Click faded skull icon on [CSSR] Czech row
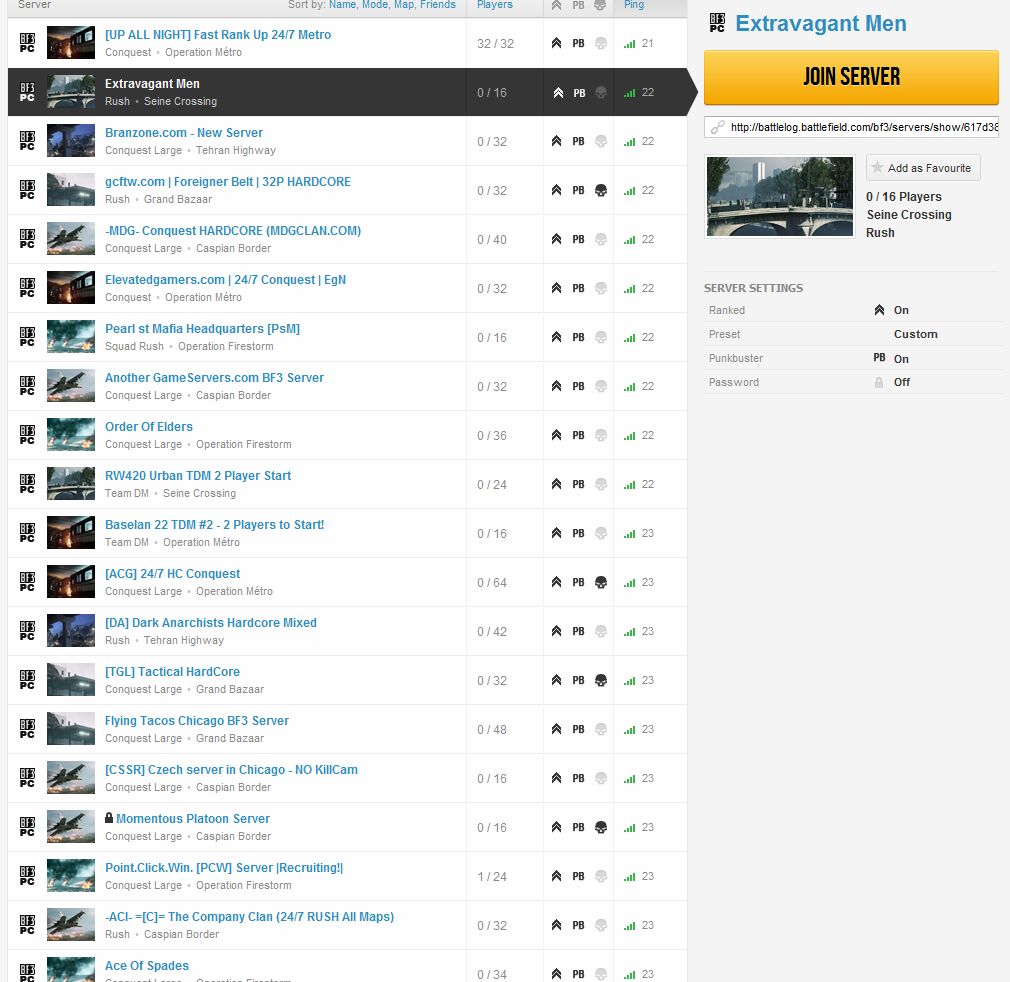This screenshot has height=982, width=1010. [600, 778]
